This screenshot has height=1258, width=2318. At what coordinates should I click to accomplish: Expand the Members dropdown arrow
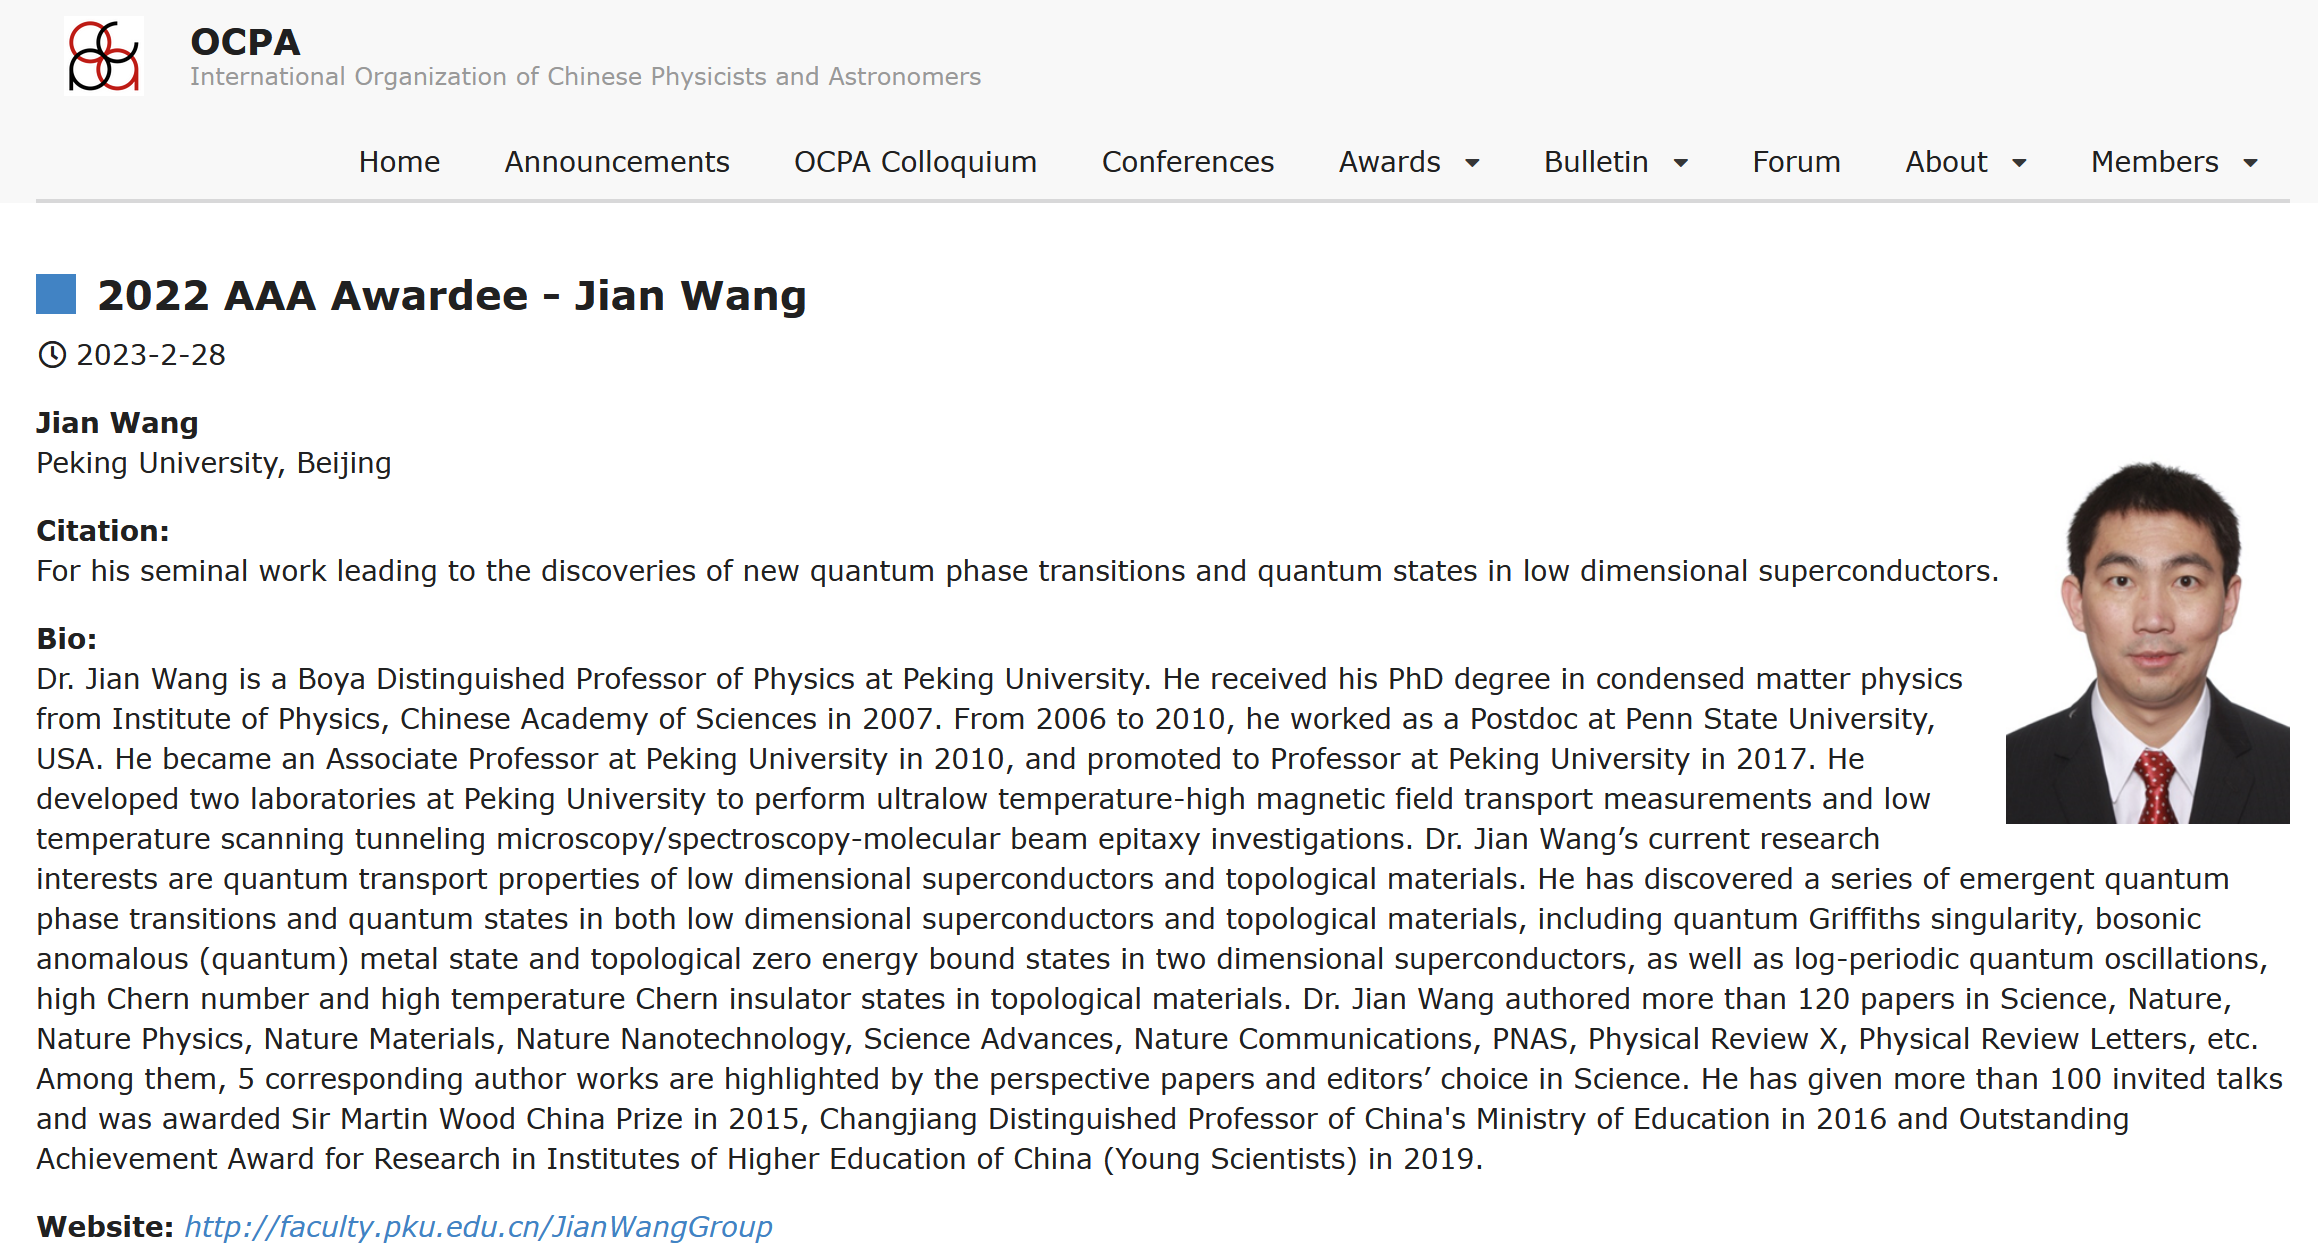click(x=2251, y=163)
